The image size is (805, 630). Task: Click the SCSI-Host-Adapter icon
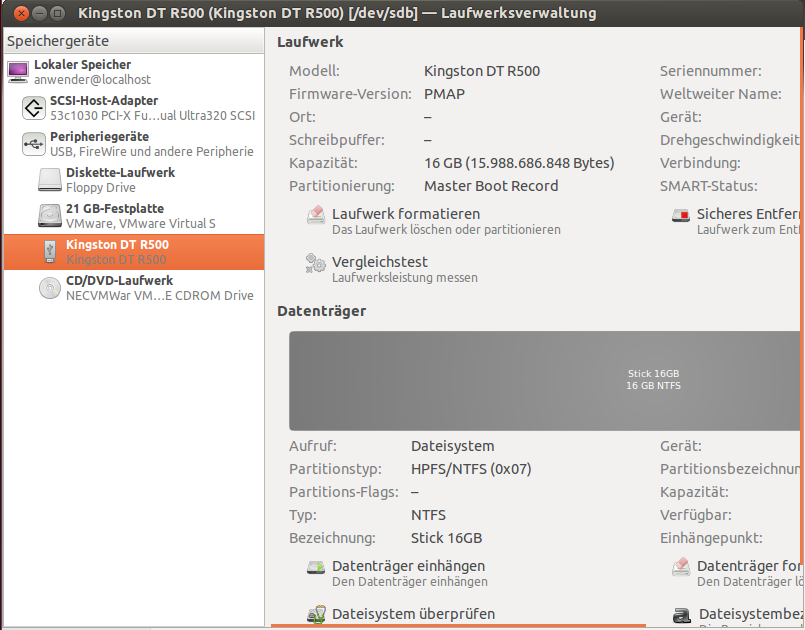[33, 108]
